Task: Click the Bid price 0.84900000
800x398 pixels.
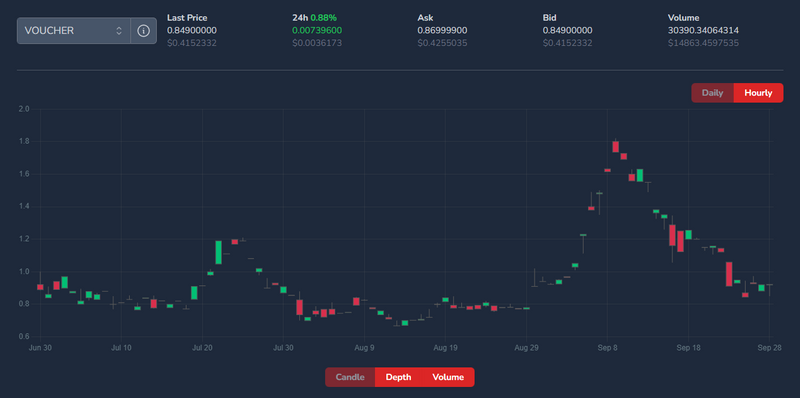Action: tap(567, 31)
